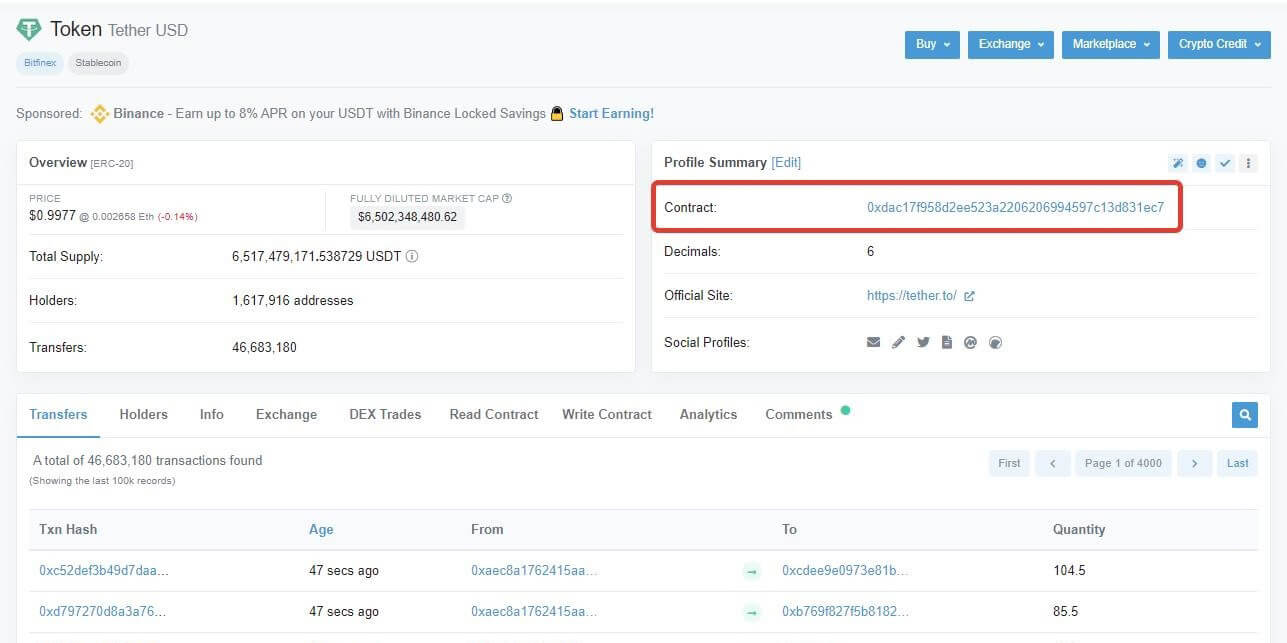Open the whitepaper document icon

click(946, 342)
